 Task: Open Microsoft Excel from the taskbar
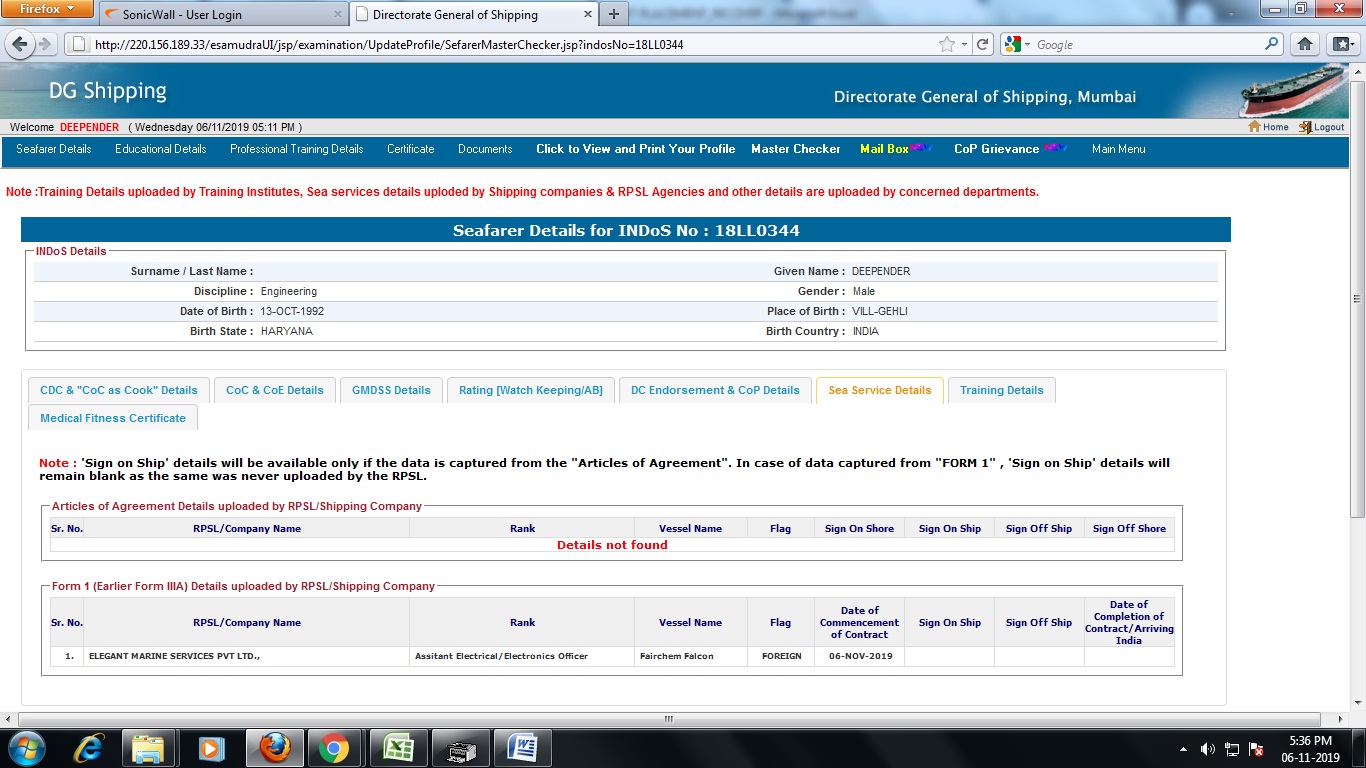(397, 748)
